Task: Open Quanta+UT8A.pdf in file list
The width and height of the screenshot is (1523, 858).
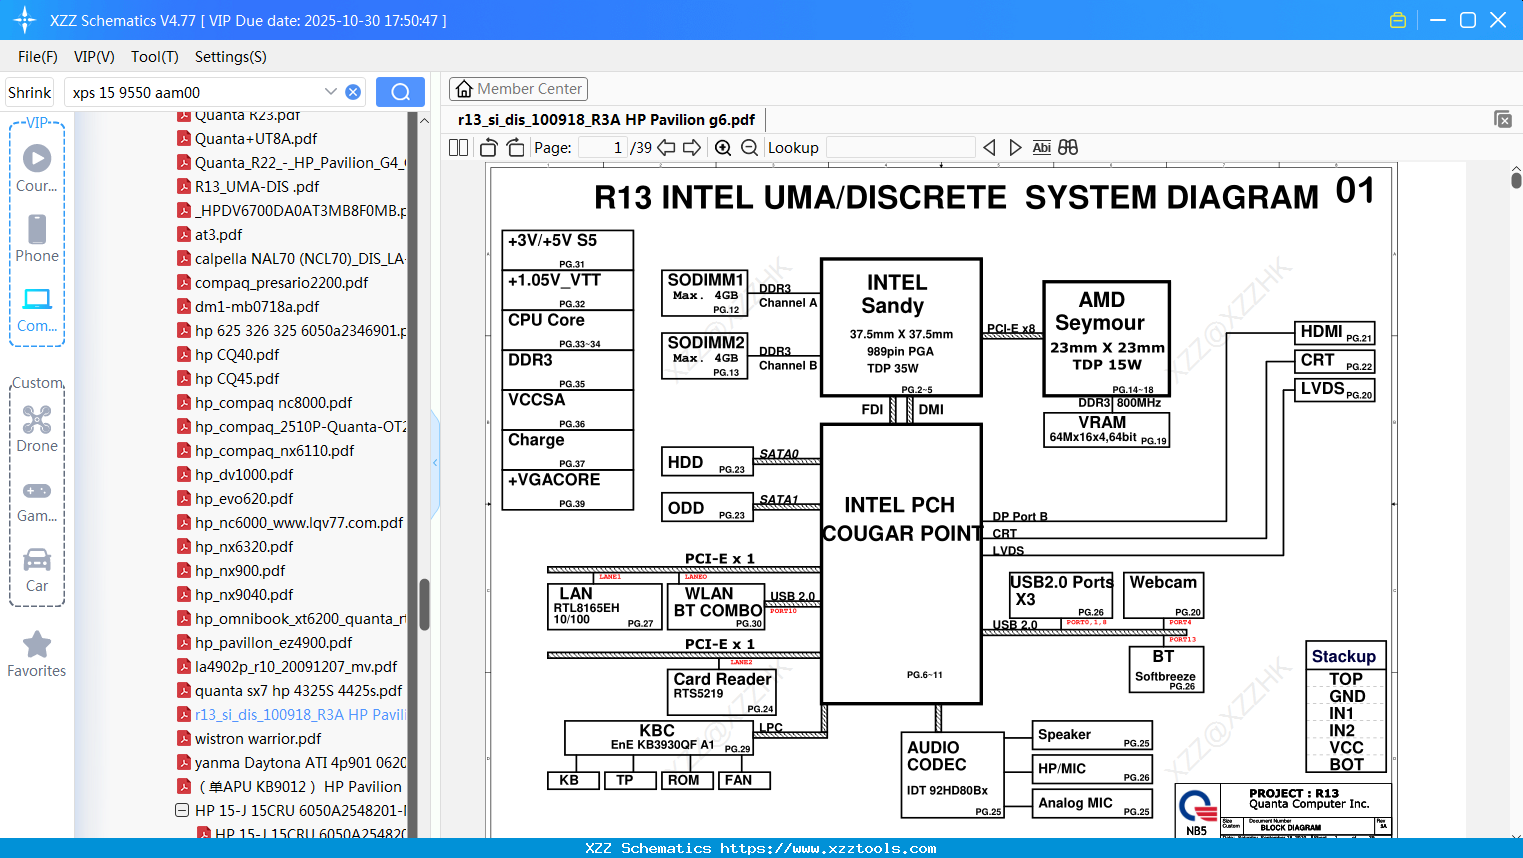Action: 256,138
